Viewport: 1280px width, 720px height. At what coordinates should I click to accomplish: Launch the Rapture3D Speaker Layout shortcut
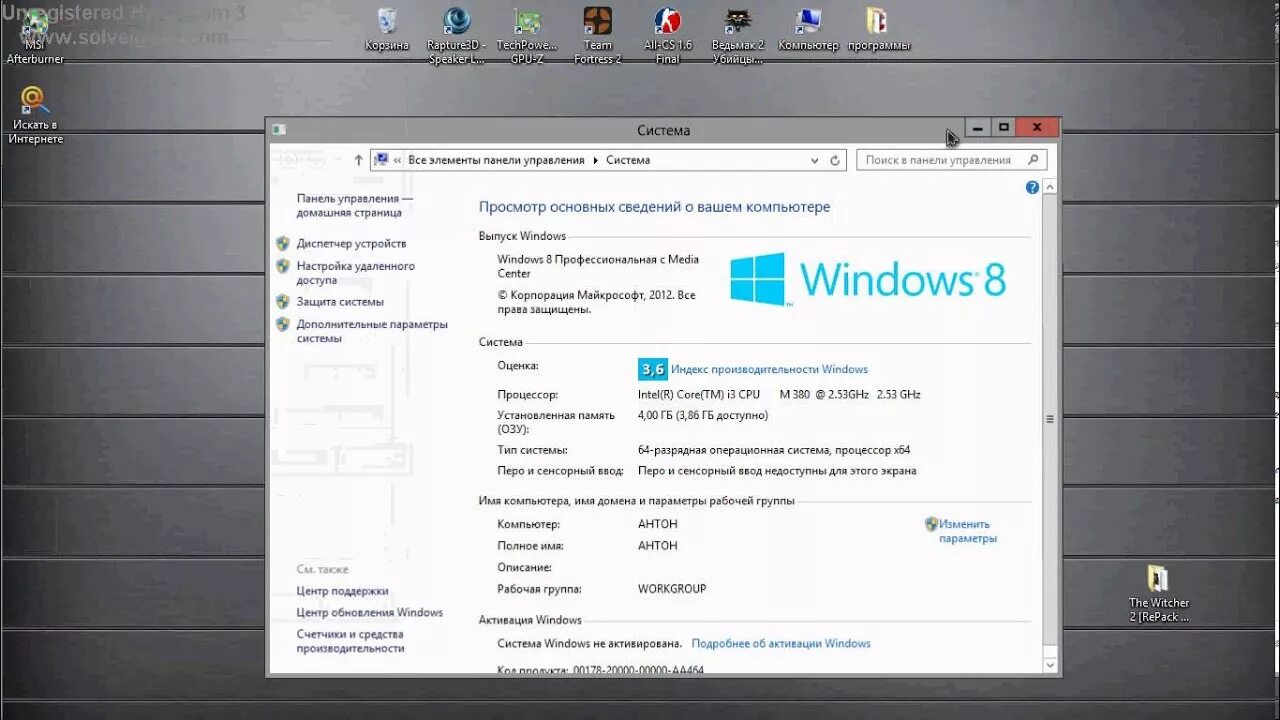pos(456,36)
